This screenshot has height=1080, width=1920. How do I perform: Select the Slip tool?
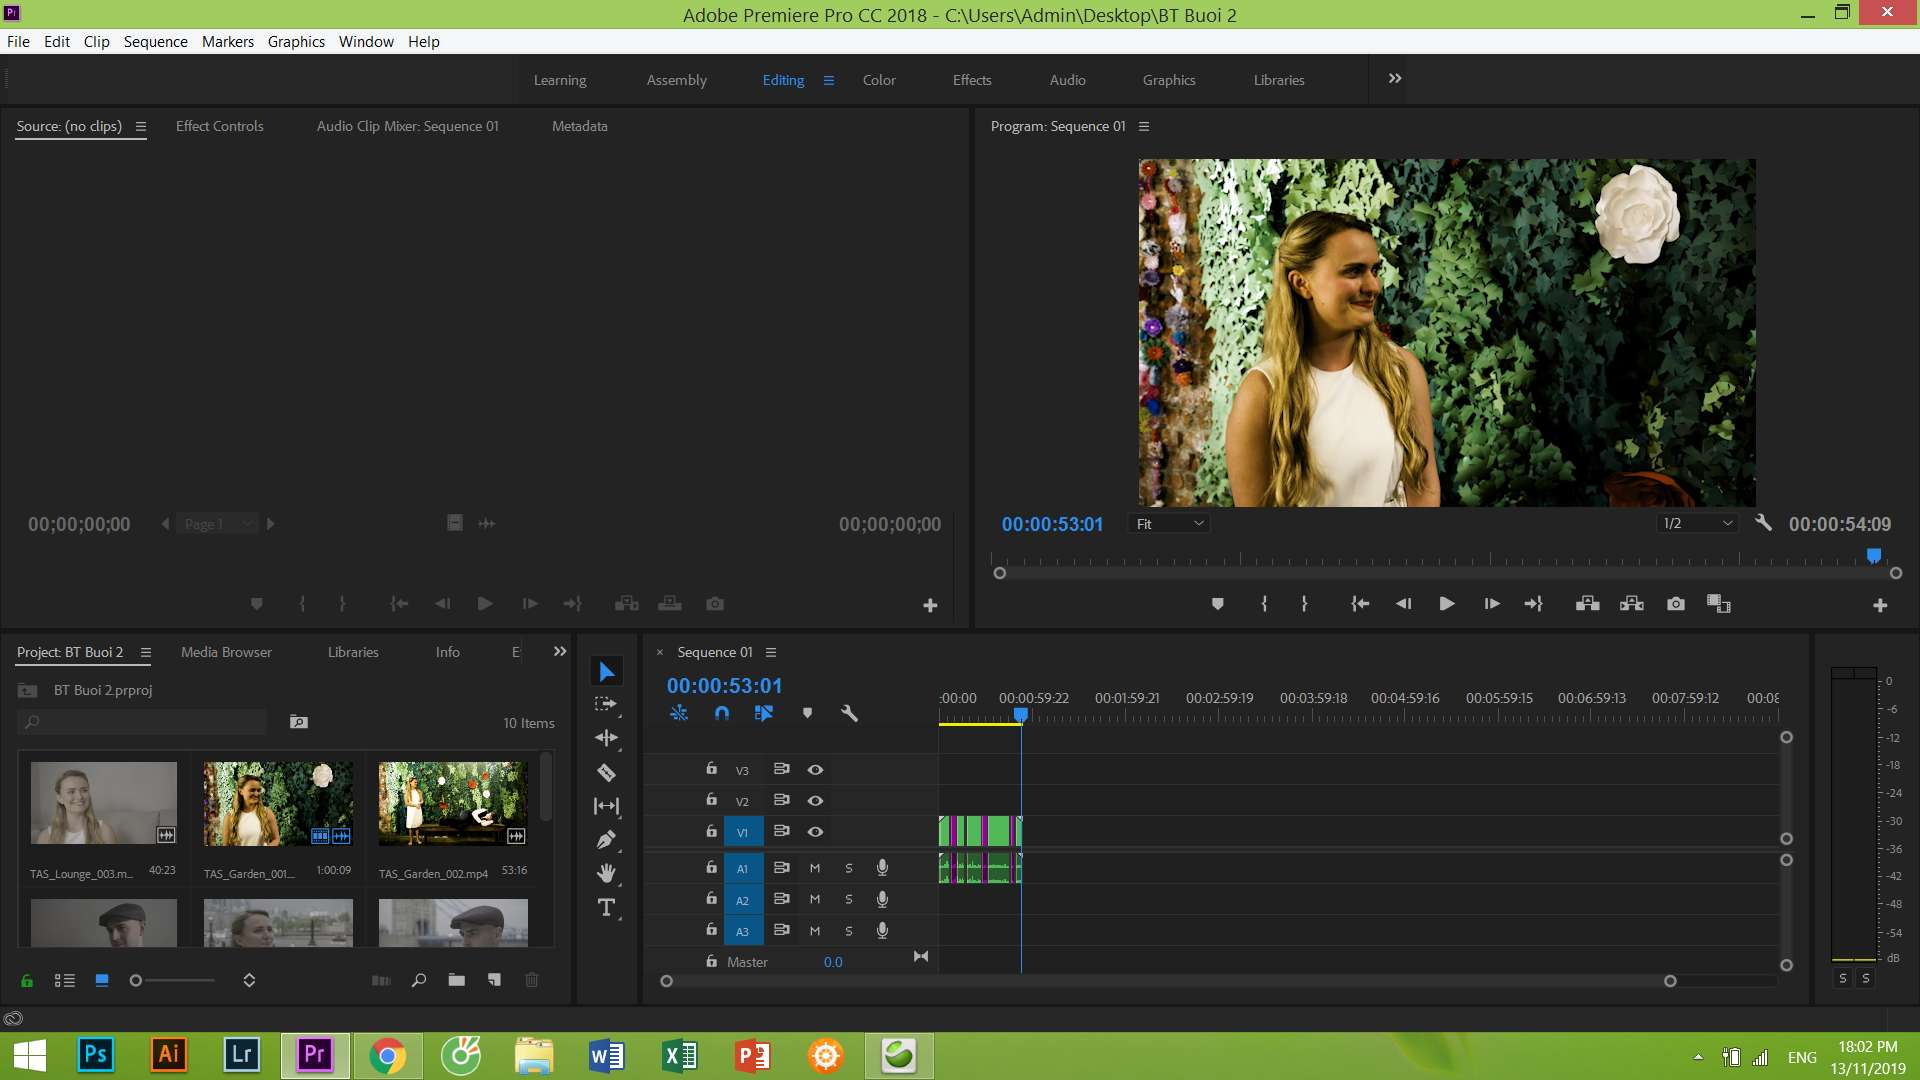(606, 806)
